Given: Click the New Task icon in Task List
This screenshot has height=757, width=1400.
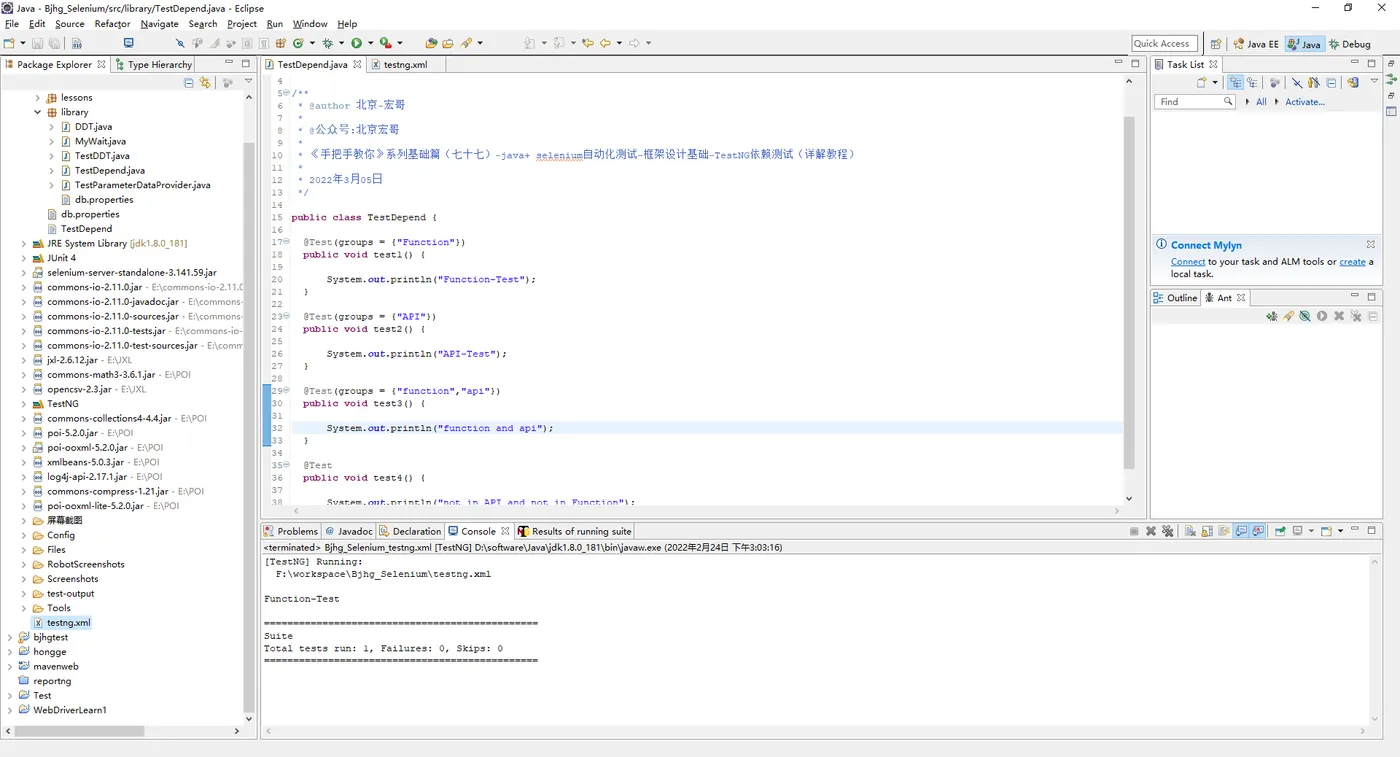Looking at the screenshot, I should (1201, 83).
